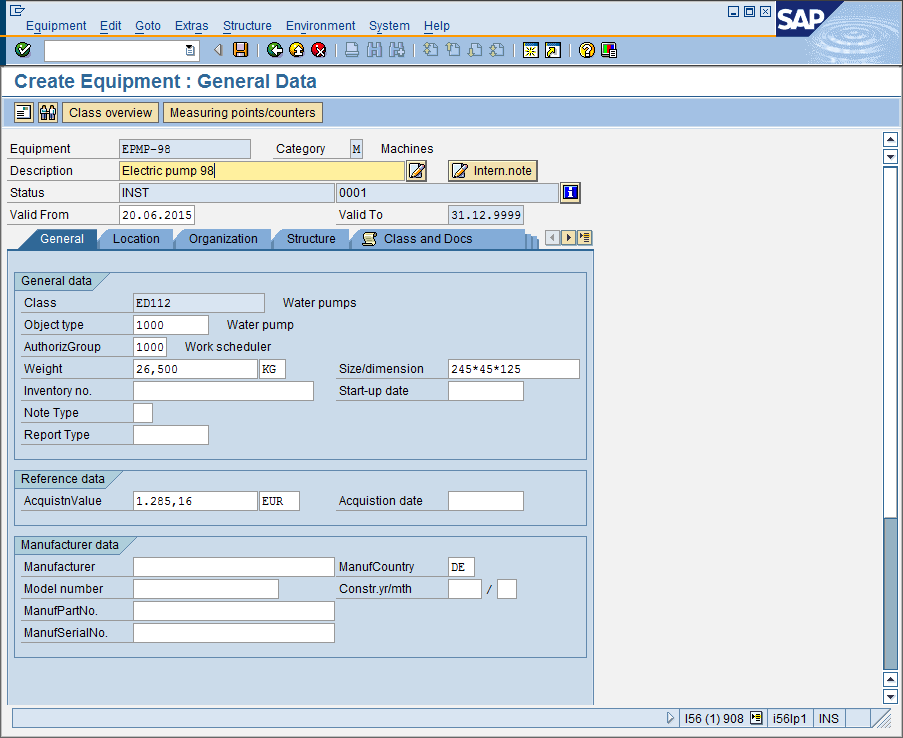The width and height of the screenshot is (903, 738).
Task: Click the session info icon in the status bar
Action: tap(756, 718)
